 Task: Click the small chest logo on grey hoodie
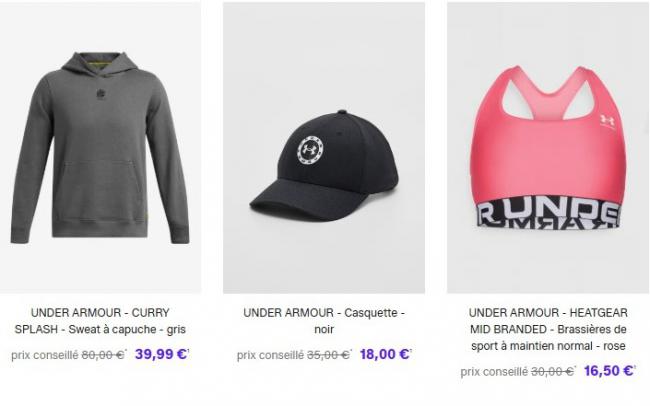100,94
